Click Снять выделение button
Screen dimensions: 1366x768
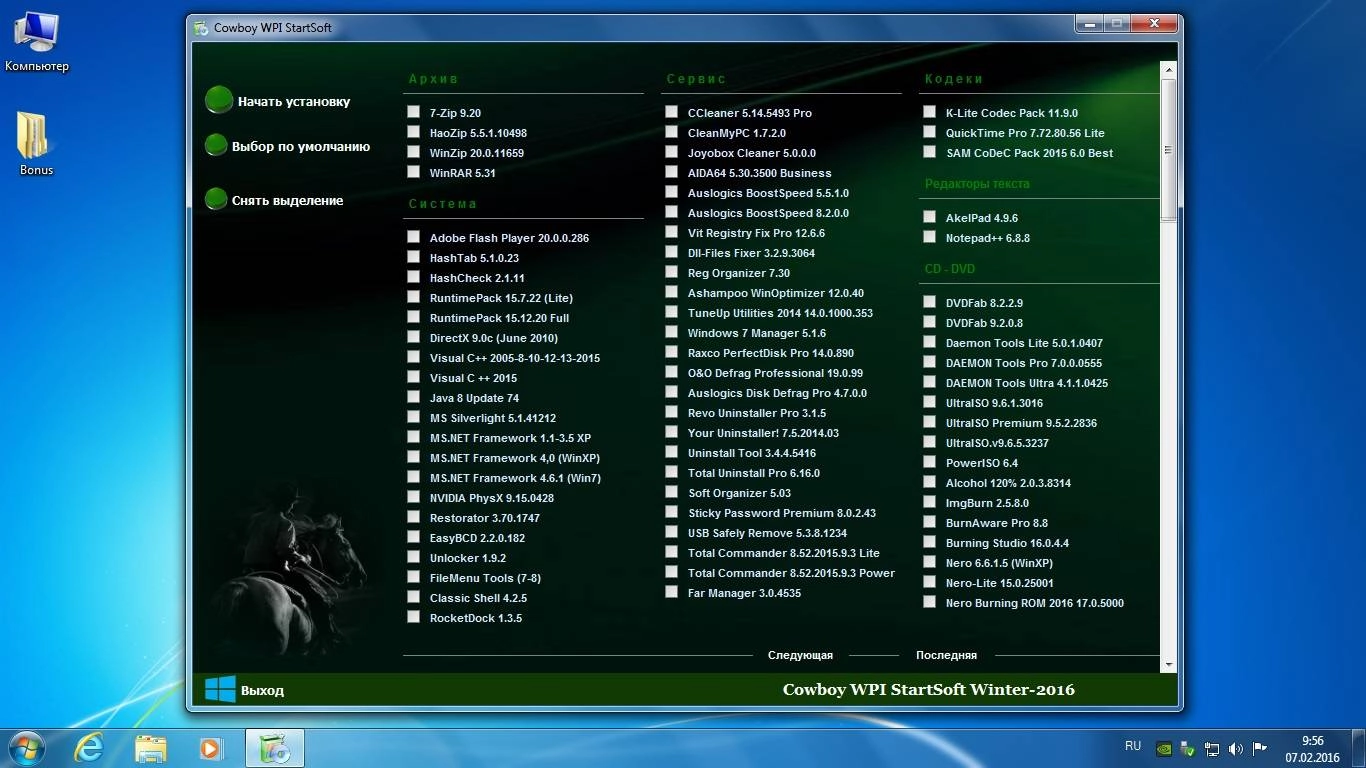[288, 200]
